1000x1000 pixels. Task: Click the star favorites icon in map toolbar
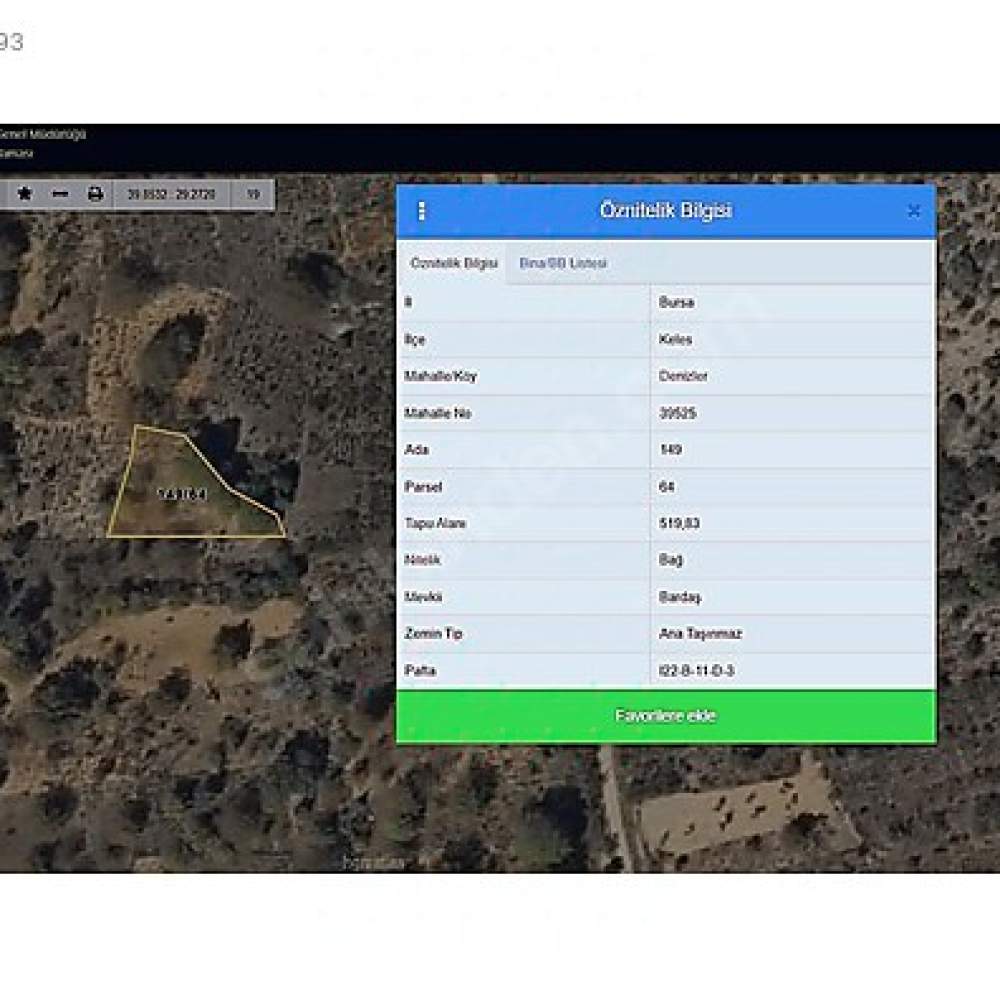24,194
